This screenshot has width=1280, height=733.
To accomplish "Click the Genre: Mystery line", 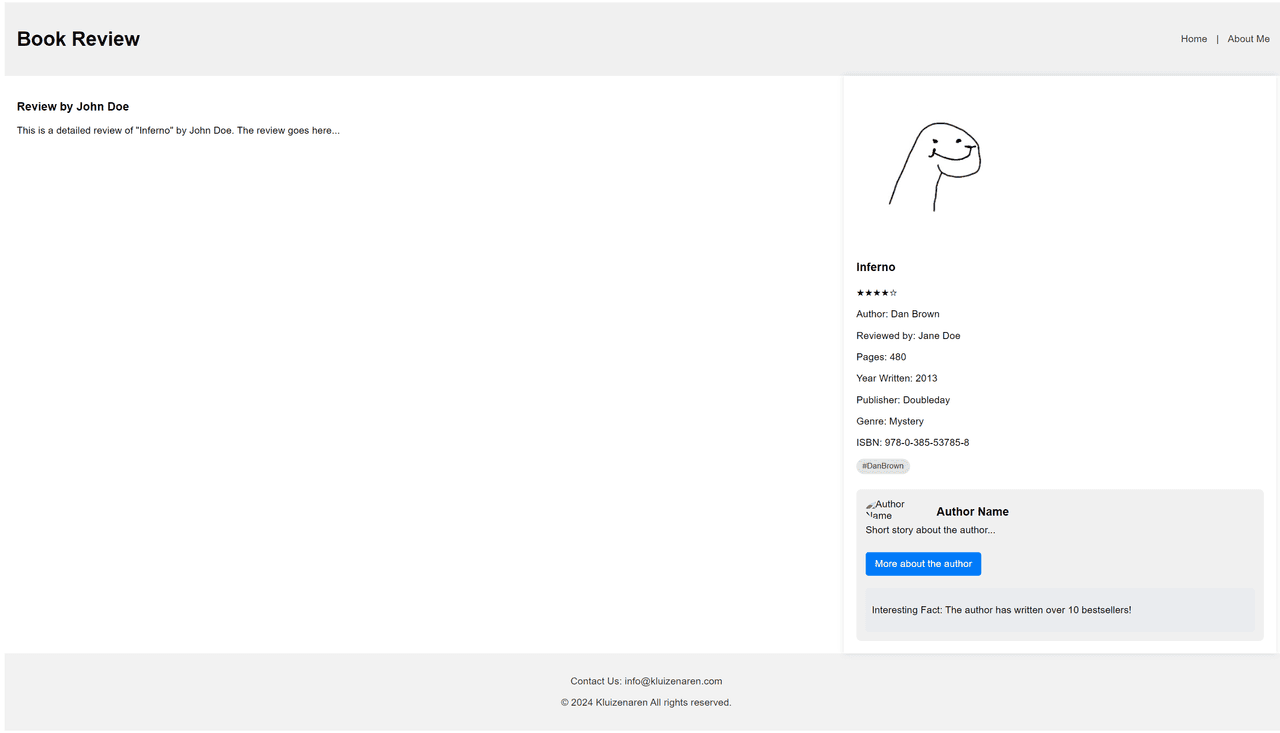I will [x=890, y=421].
